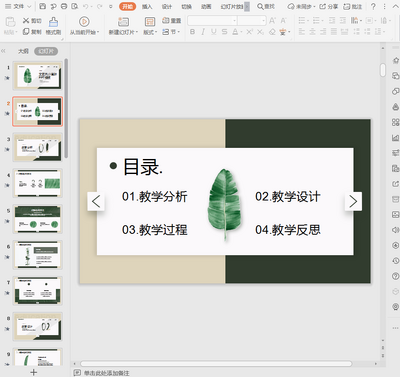Toggle subscript X₂ formatting
The height and width of the screenshot is (377, 400).
tap(260, 32)
